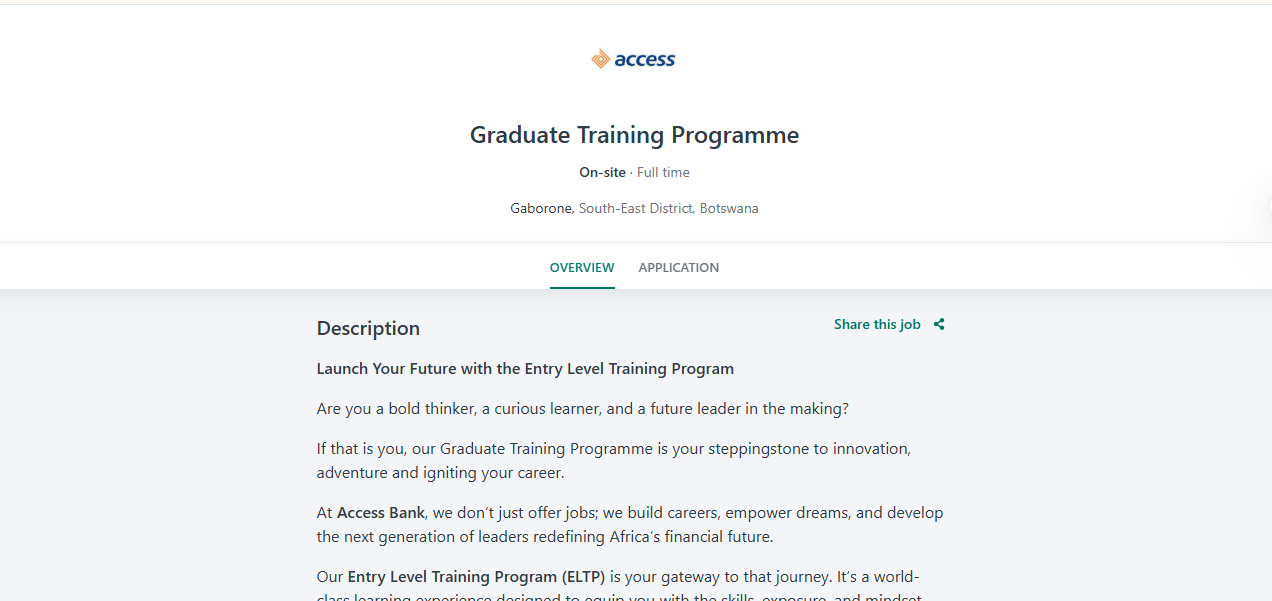1272x601 pixels.
Task: Click the "Full time" employment type label
Action: tap(663, 172)
